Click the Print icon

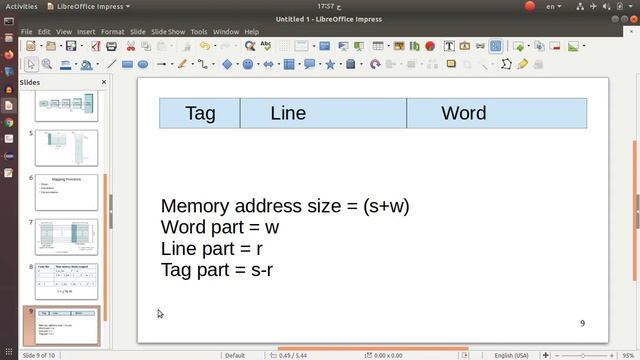click(111, 46)
